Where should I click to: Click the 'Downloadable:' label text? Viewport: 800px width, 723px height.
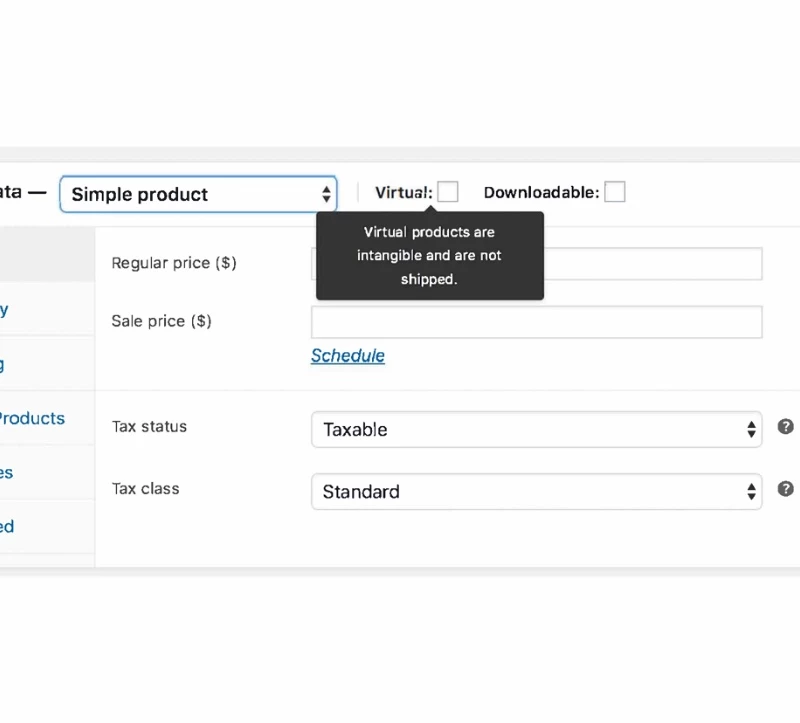(541, 193)
